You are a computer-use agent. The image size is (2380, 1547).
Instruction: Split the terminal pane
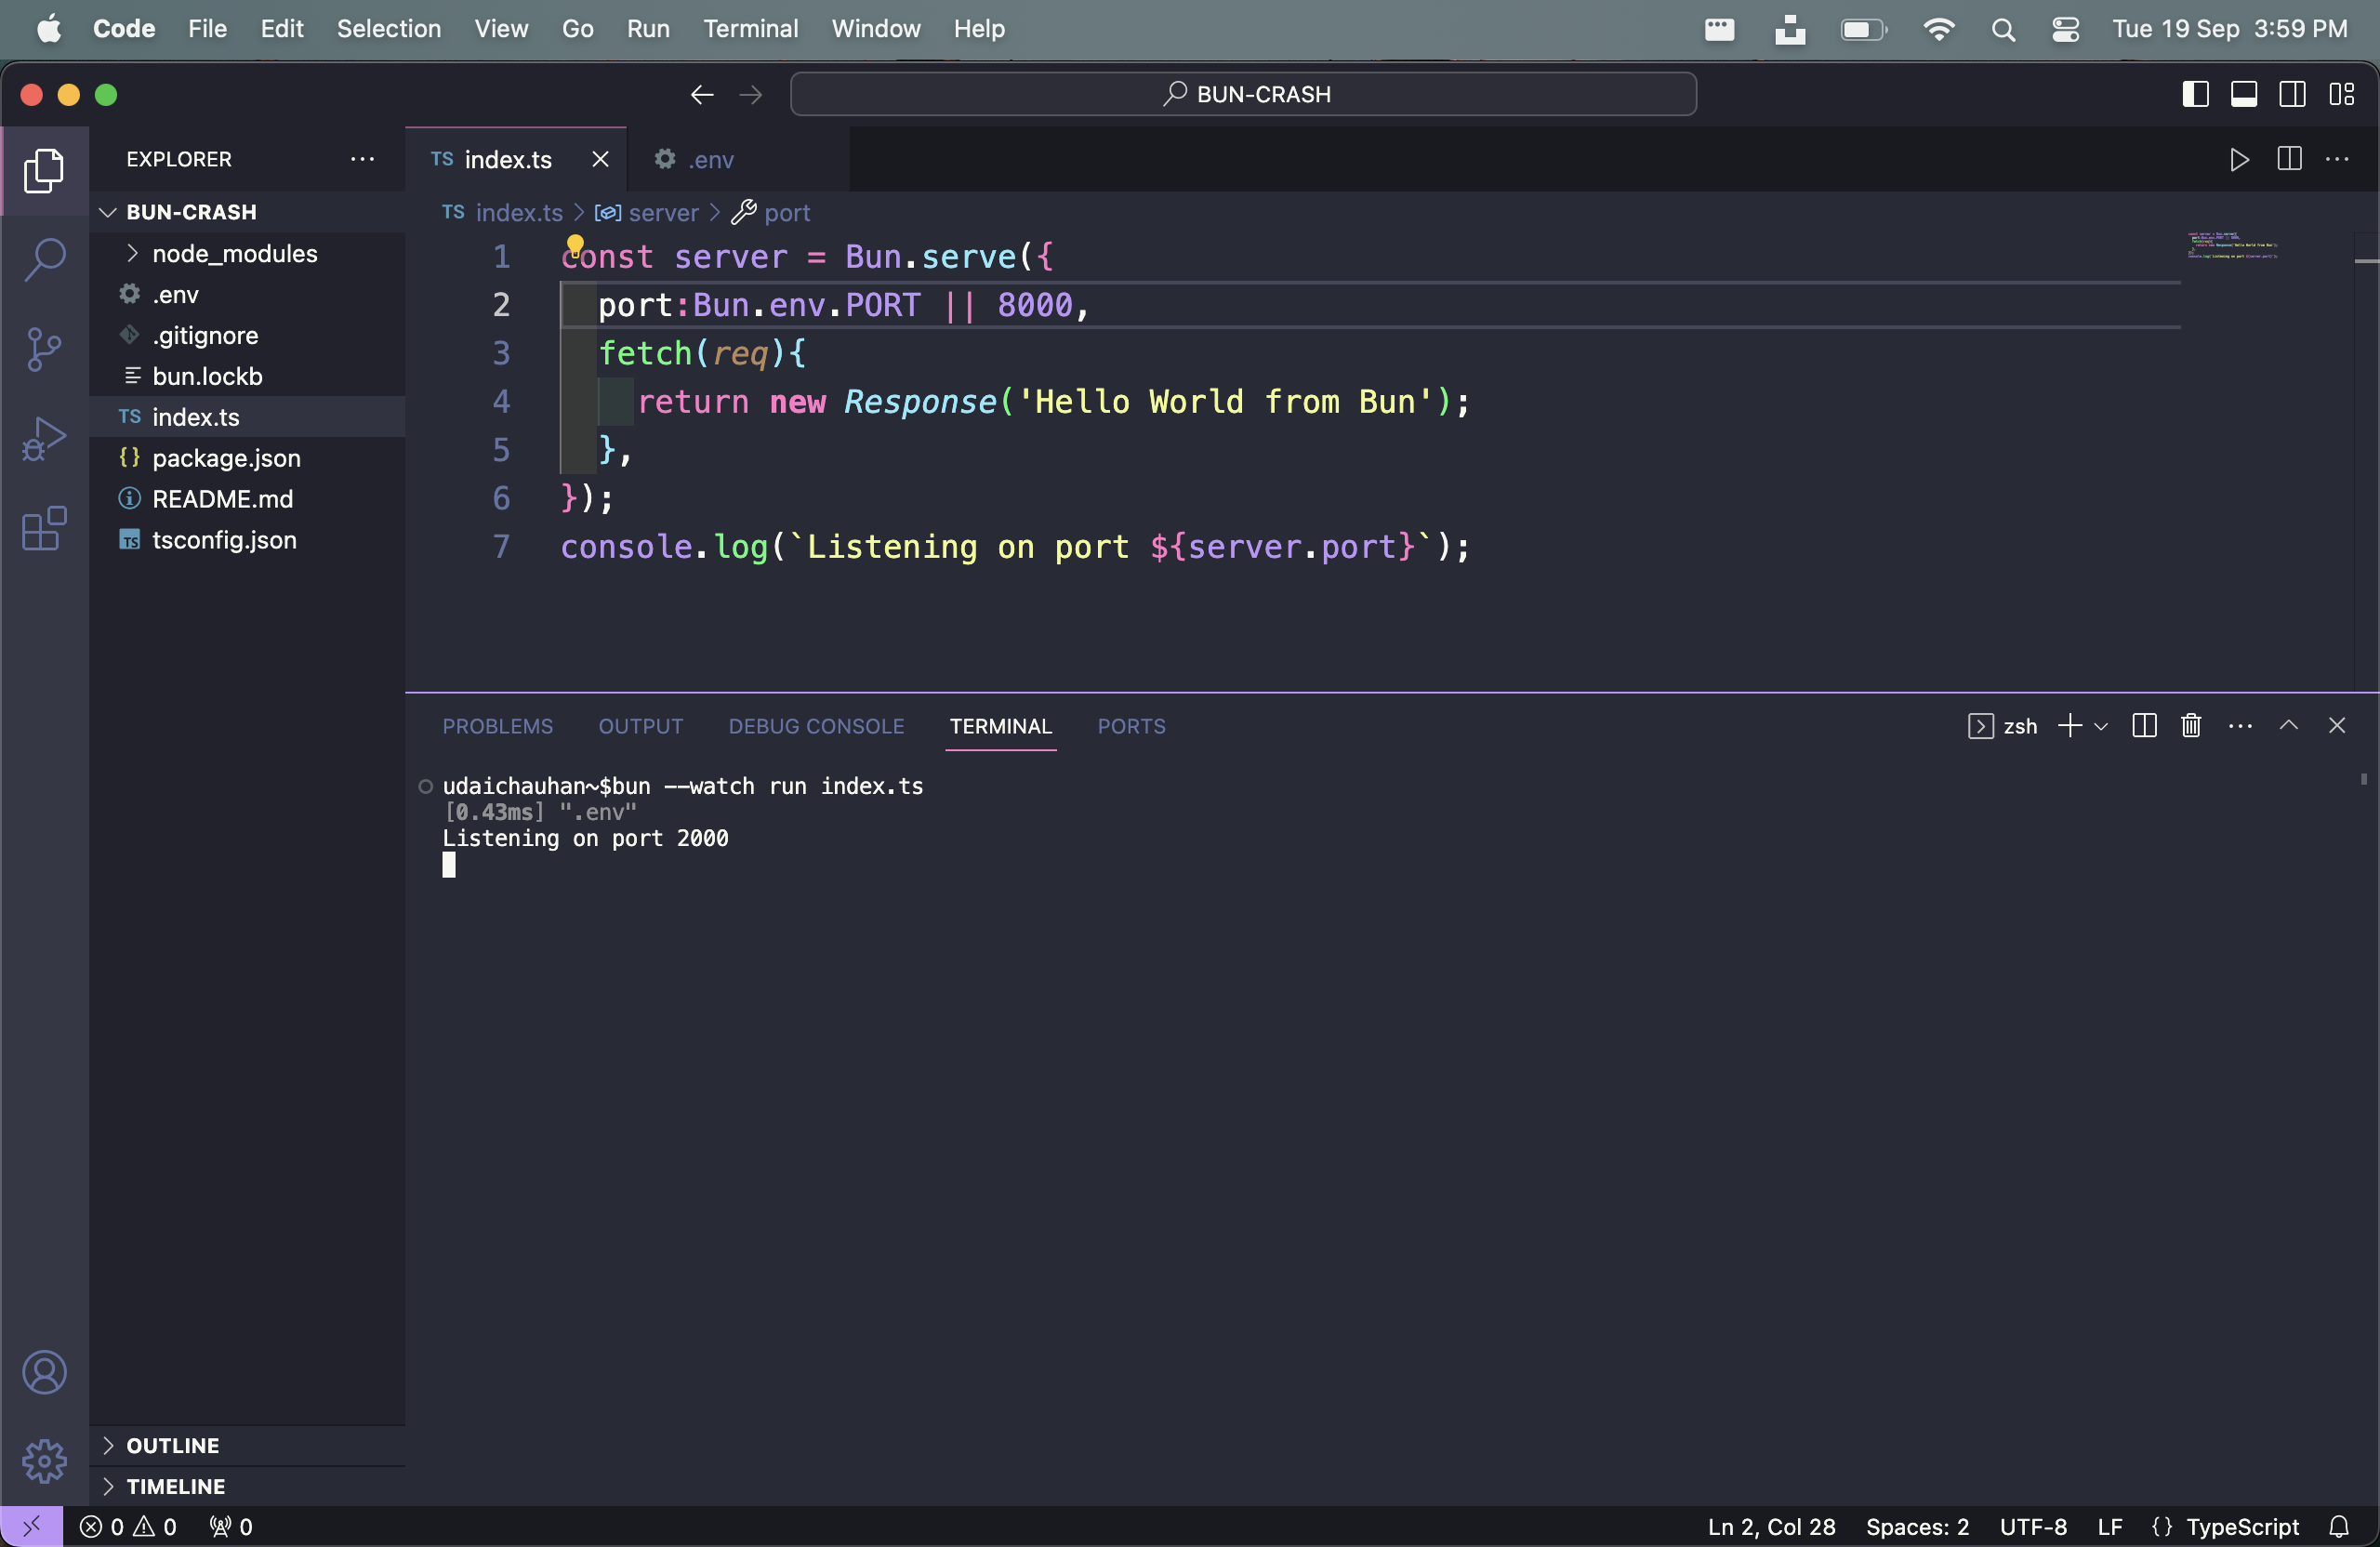click(2144, 726)
